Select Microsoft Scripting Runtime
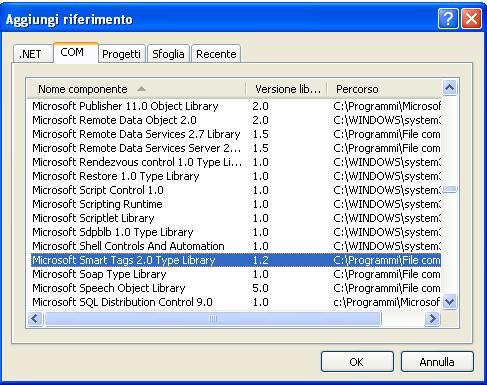This screenshot has width=487, height=385. tap(236, 204)
